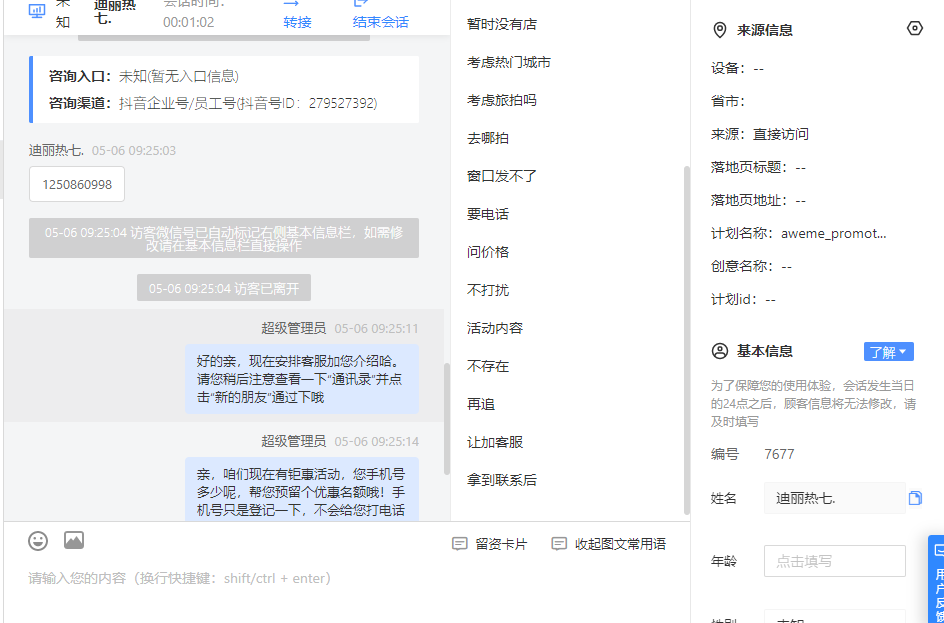The width and height of the screenshot is (944, 623).
Task: Open the settings hexagon beside 来源信息
Action: (914, 28)
